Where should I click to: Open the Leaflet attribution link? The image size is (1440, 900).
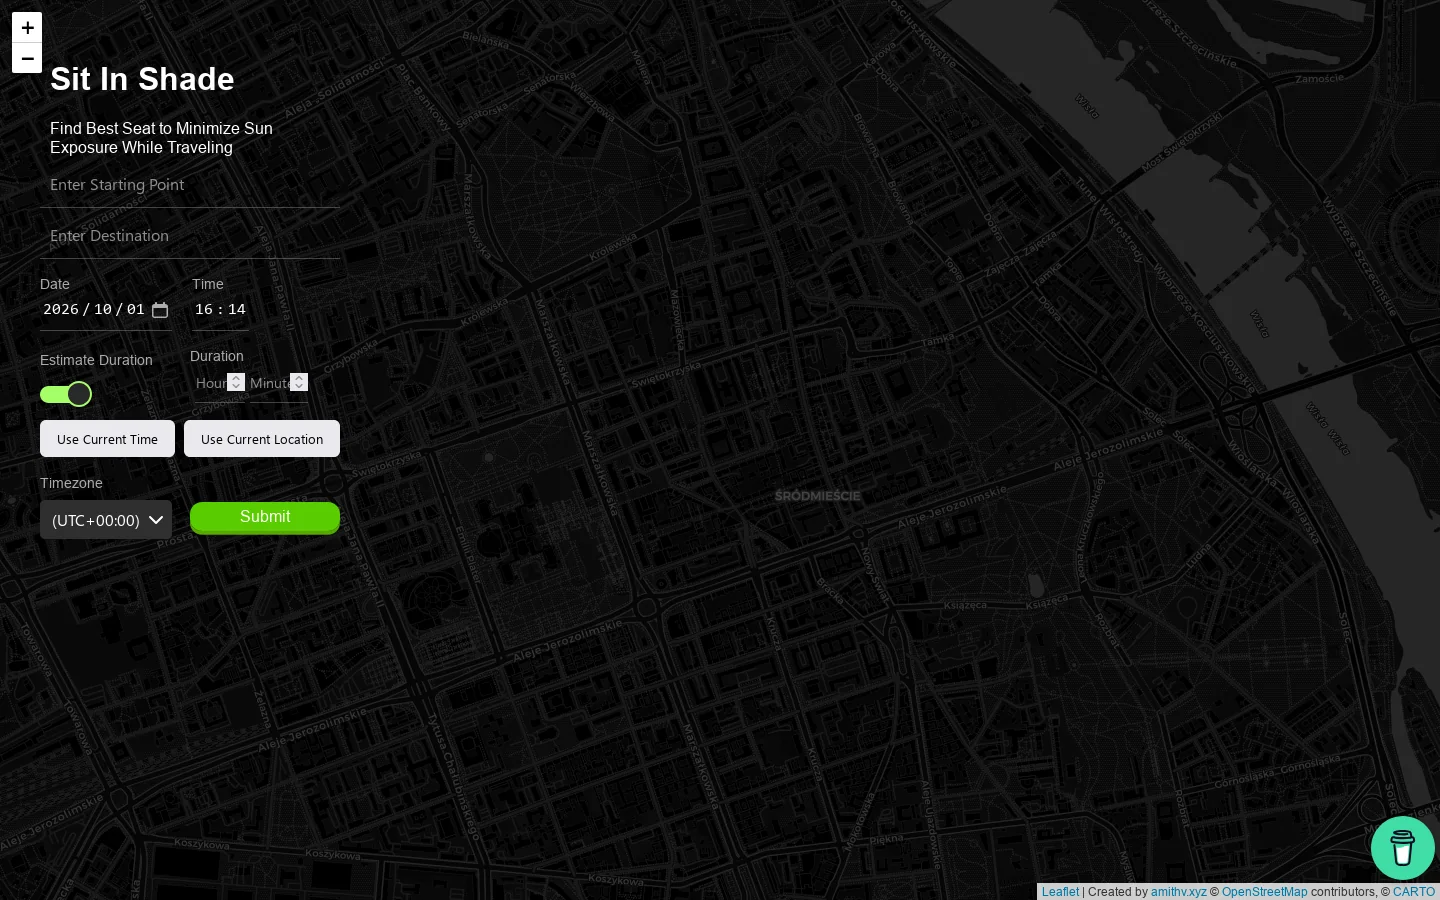tap(1060, 892)
